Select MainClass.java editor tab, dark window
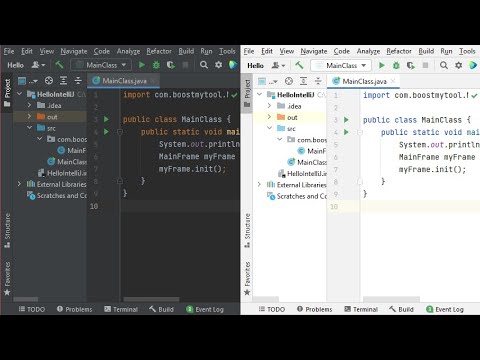The height and width of the screenshot is (360, 480). pos(124,81)
